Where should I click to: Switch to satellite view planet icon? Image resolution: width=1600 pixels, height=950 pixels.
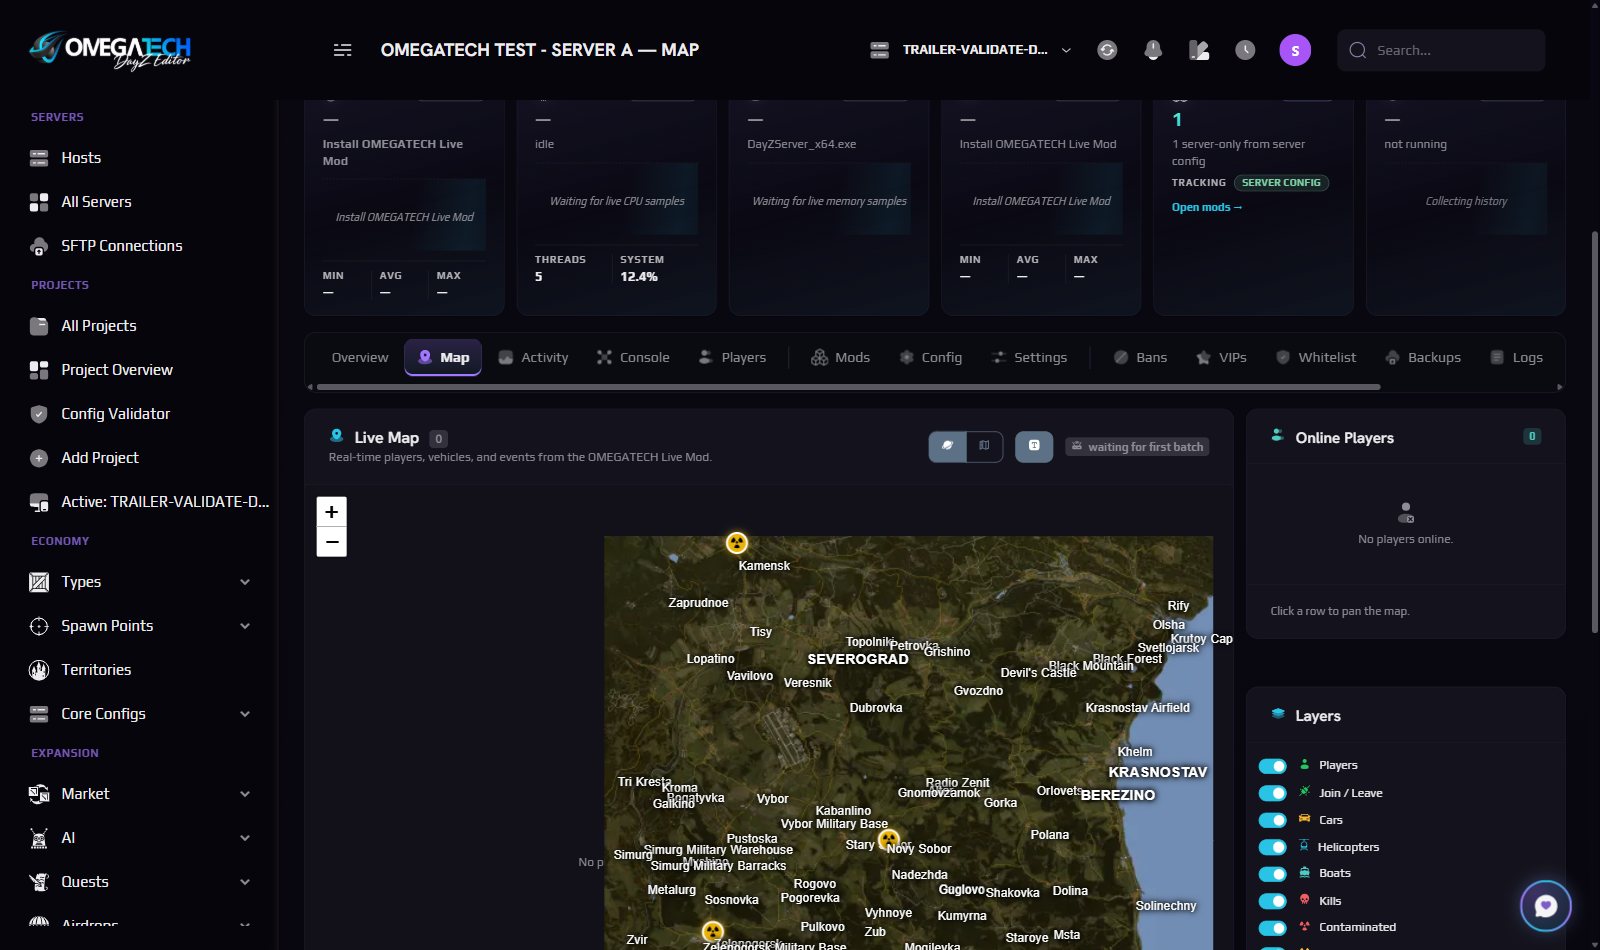click(x=947, y=446)
